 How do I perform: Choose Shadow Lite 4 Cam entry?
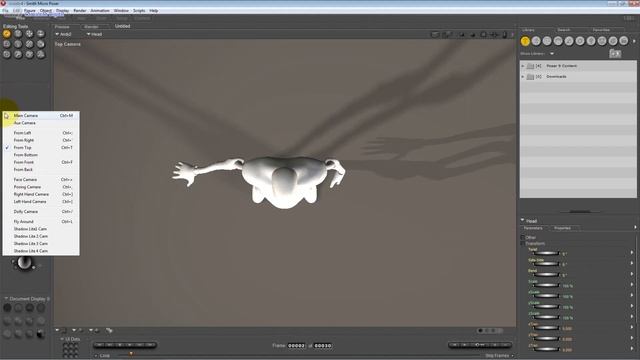pos(41,251)
